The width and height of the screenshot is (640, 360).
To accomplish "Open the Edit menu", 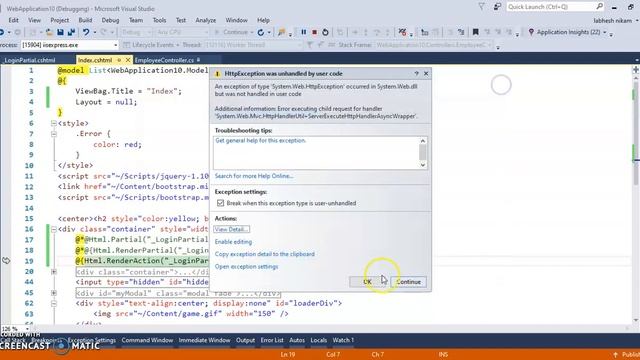I will click(x=13, y=20).
